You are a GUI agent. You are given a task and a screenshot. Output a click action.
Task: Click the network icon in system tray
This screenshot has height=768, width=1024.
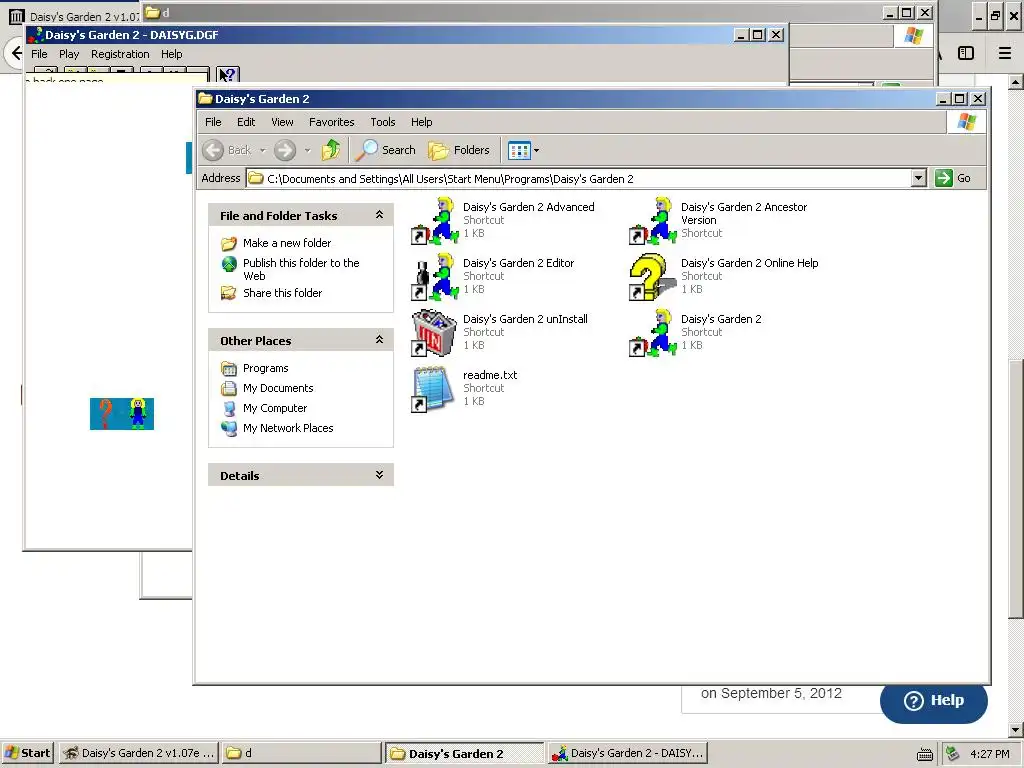click(x=953, y=754)
